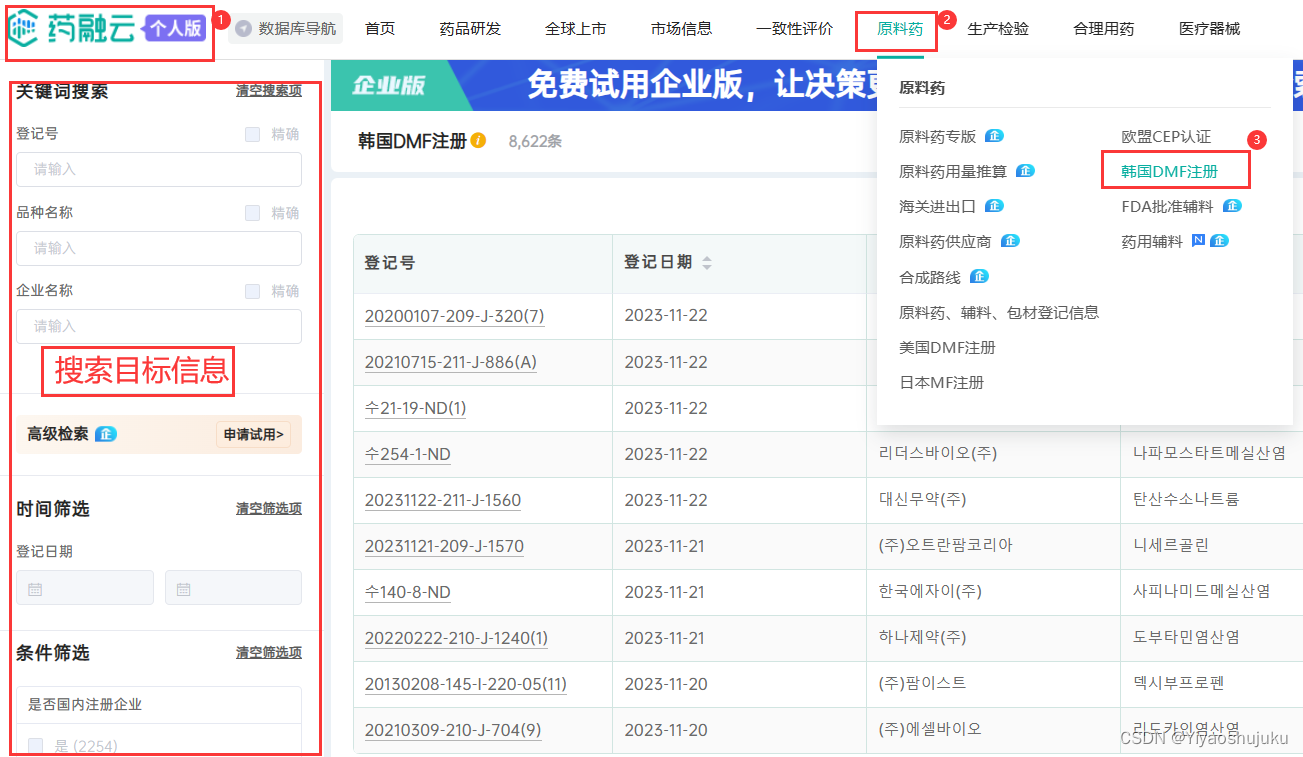Click into the 登记号 input field
Viewport: 1303px width, 757px height.
tap(159, 169)
